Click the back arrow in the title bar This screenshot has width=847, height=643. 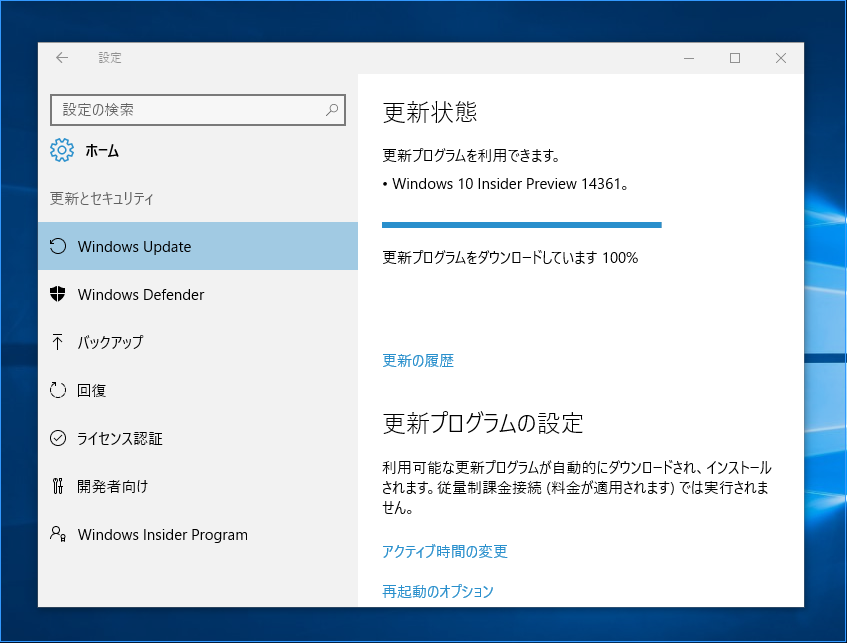point(62,58)
